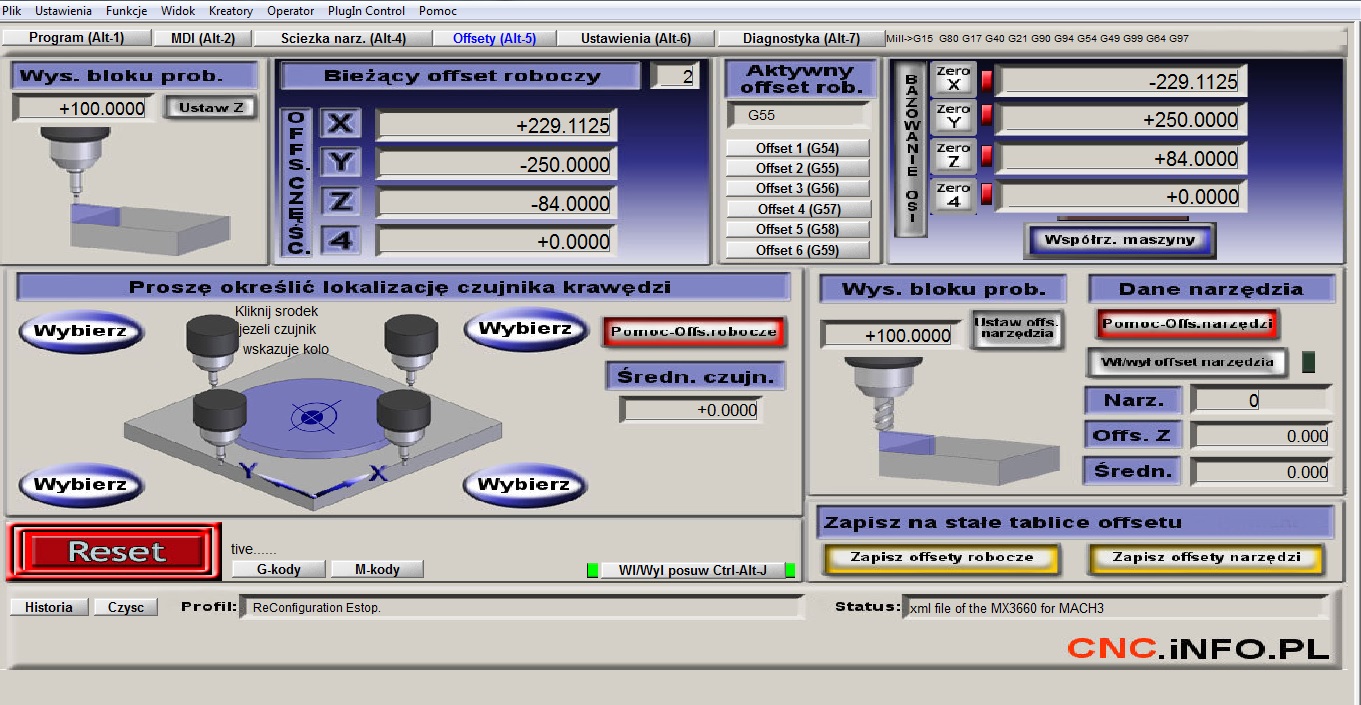Open the PlugIn Control menu
Image resolution: width=1361 pixels, height=705 pixels.
coord(367,11)
